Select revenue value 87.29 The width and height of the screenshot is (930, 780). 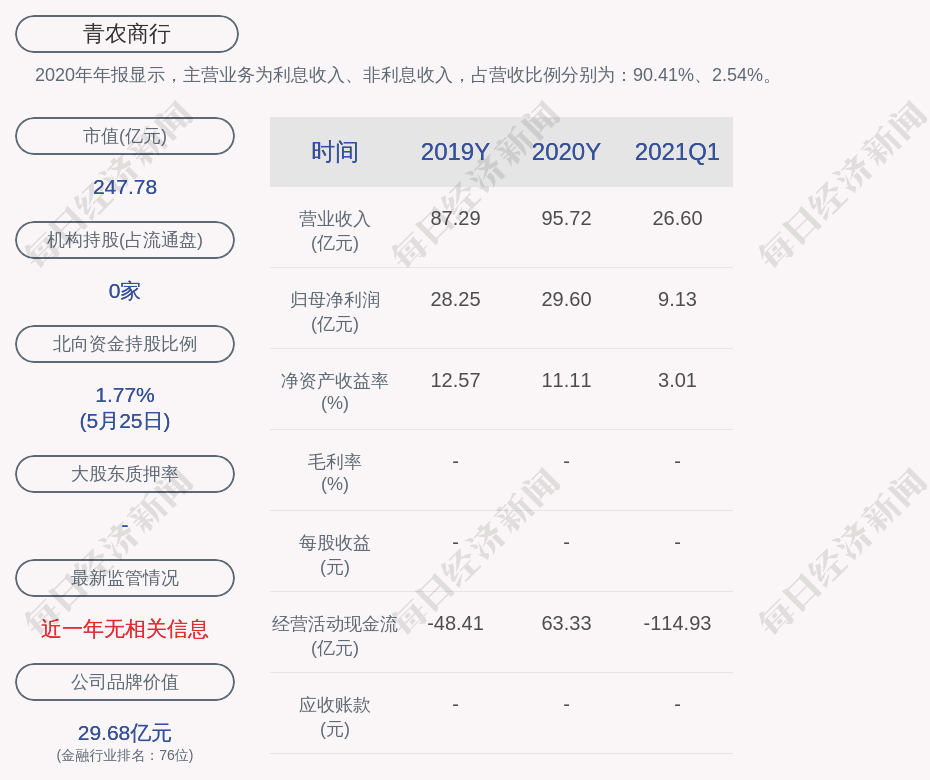[455, 218]
